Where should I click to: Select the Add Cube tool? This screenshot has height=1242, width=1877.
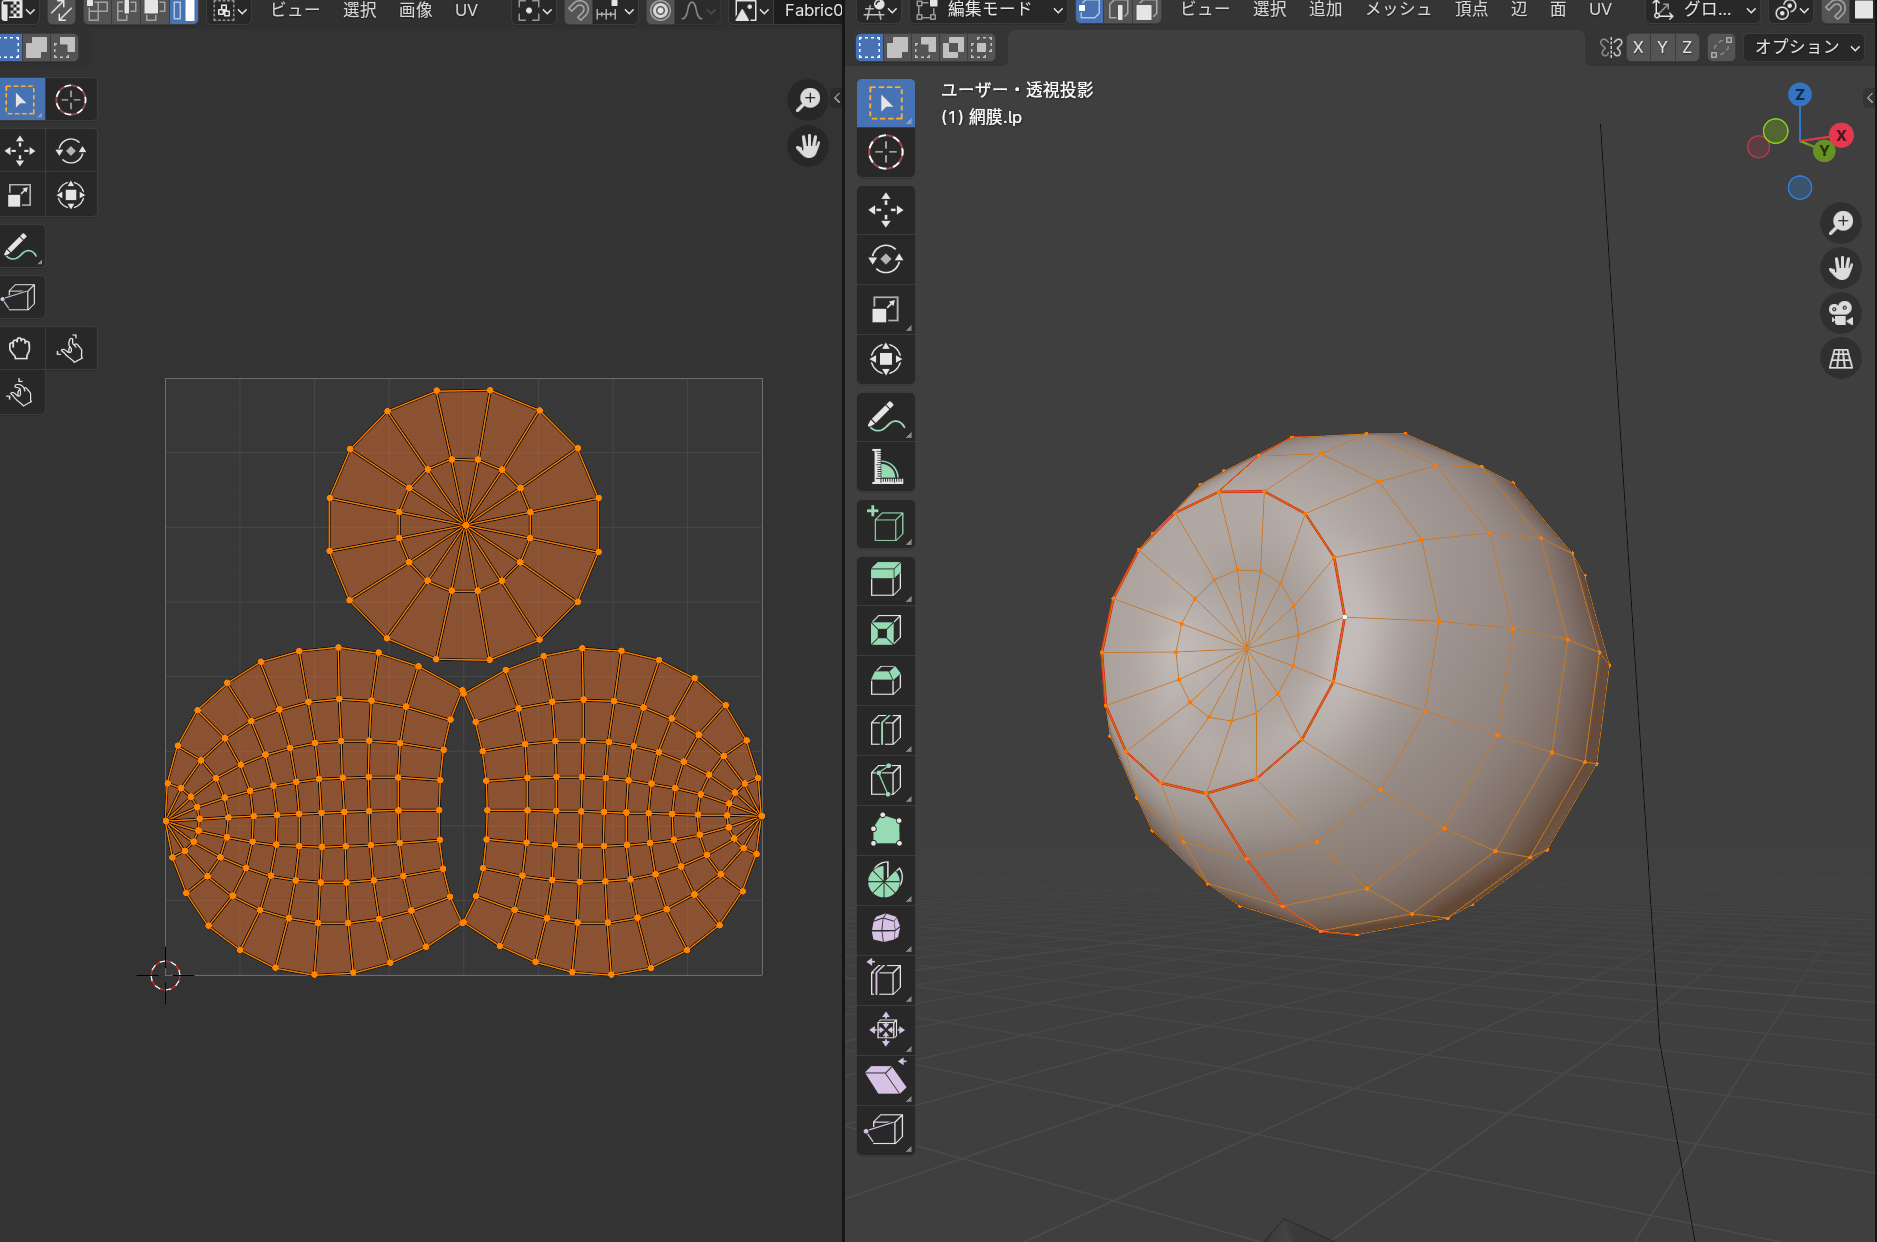point(885,524)
